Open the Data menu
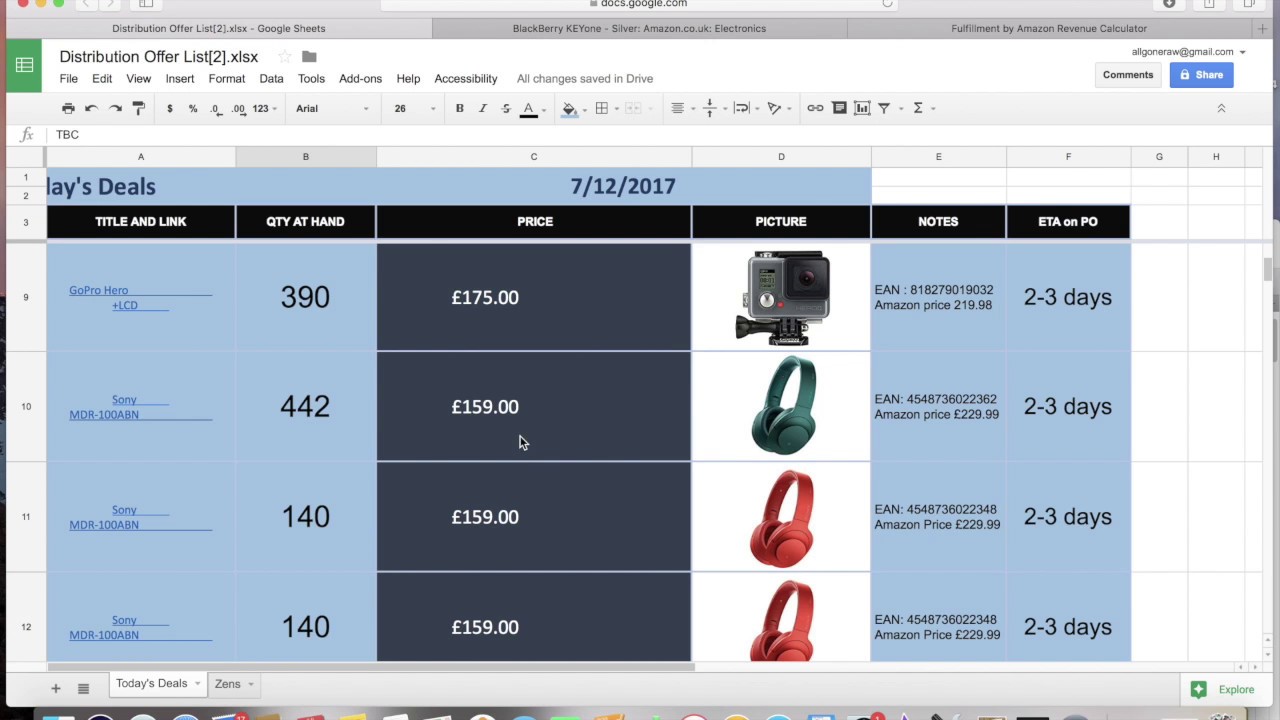The width and height of the screenshot is (1280, 720). coord(271,79)
